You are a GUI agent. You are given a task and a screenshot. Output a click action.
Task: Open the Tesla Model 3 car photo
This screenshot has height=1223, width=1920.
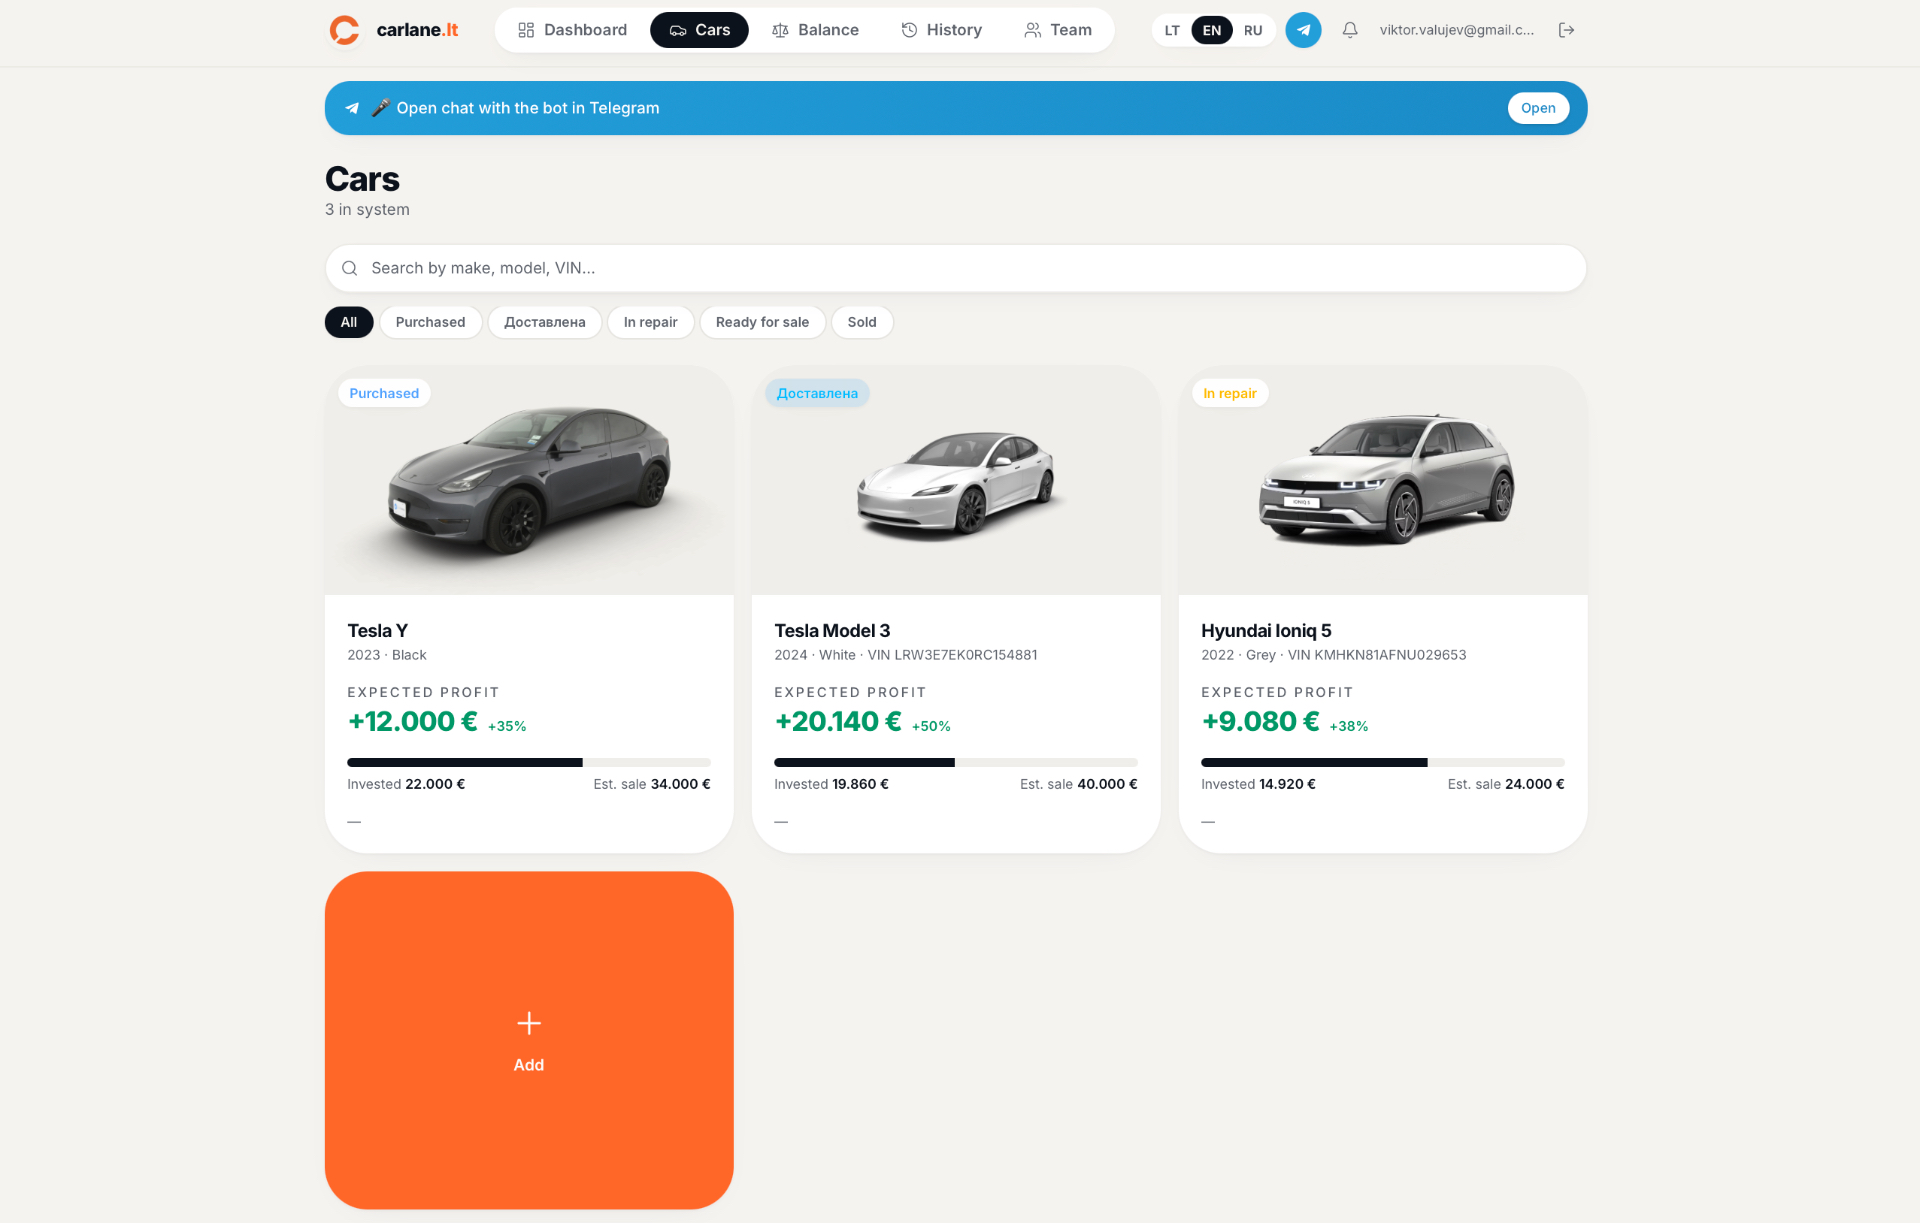[x=956, y=480]
